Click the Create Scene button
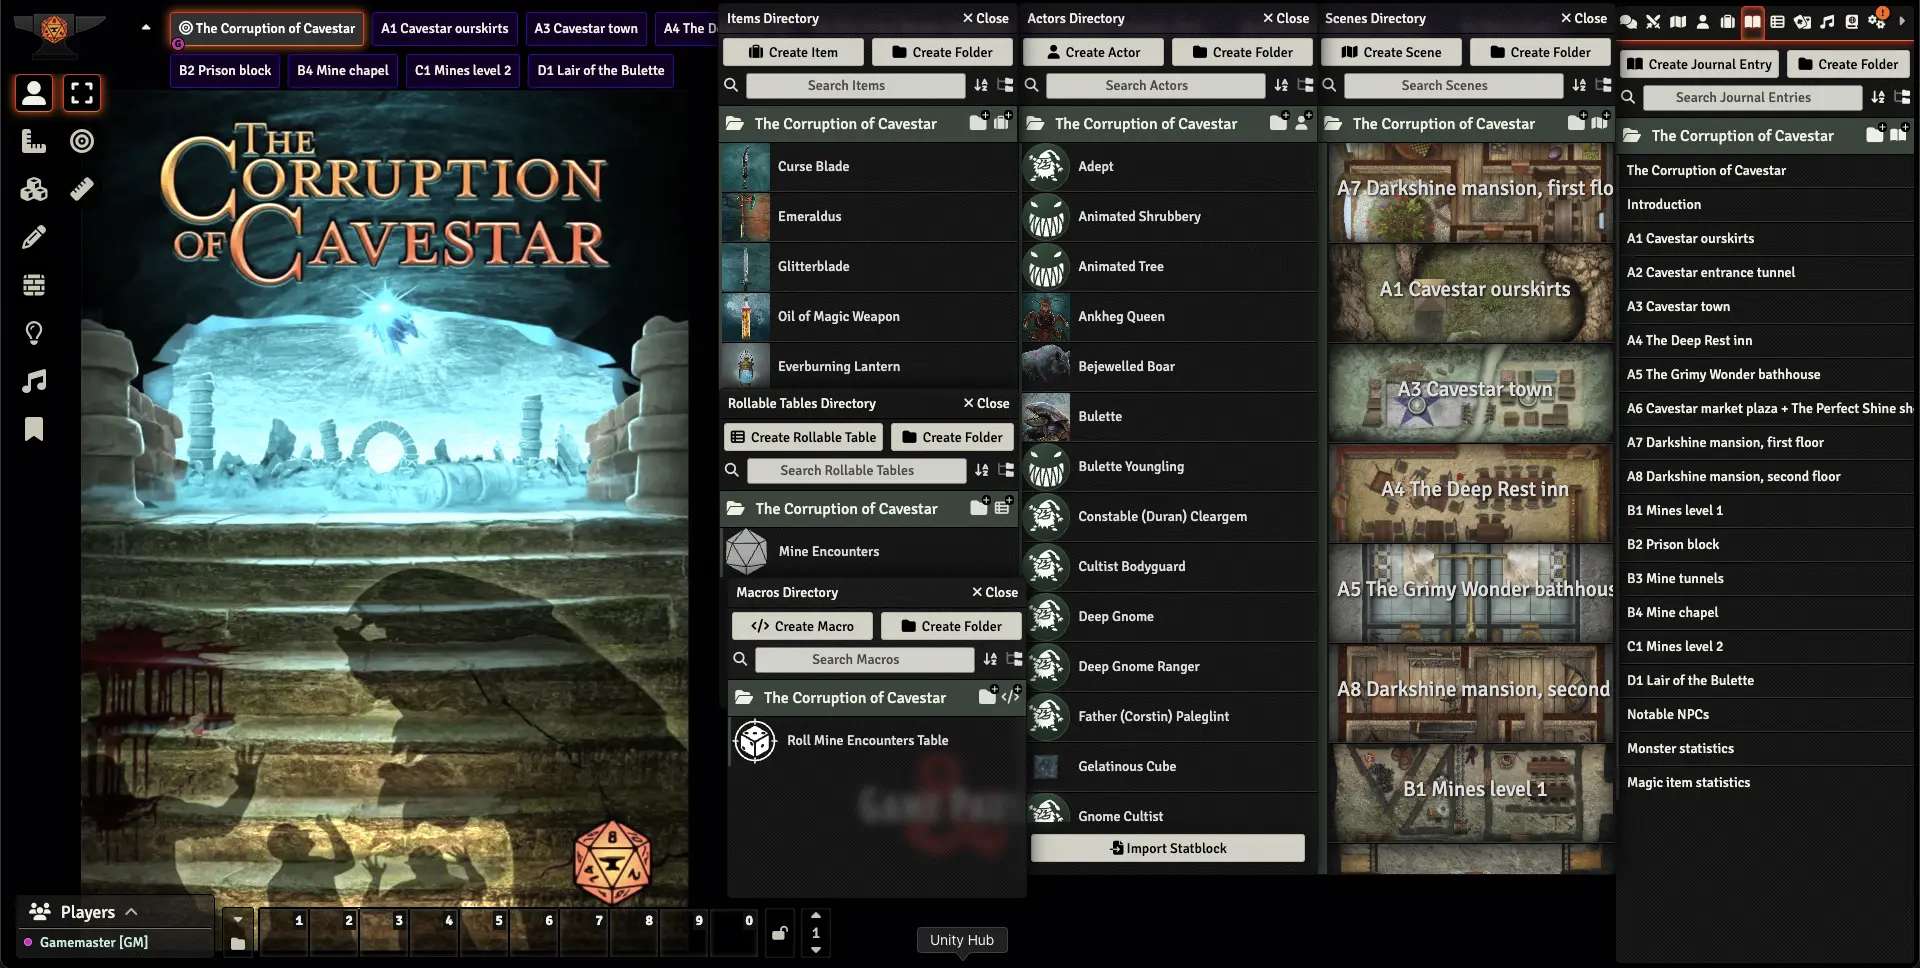1920x968 pixels. [1391, 52]
